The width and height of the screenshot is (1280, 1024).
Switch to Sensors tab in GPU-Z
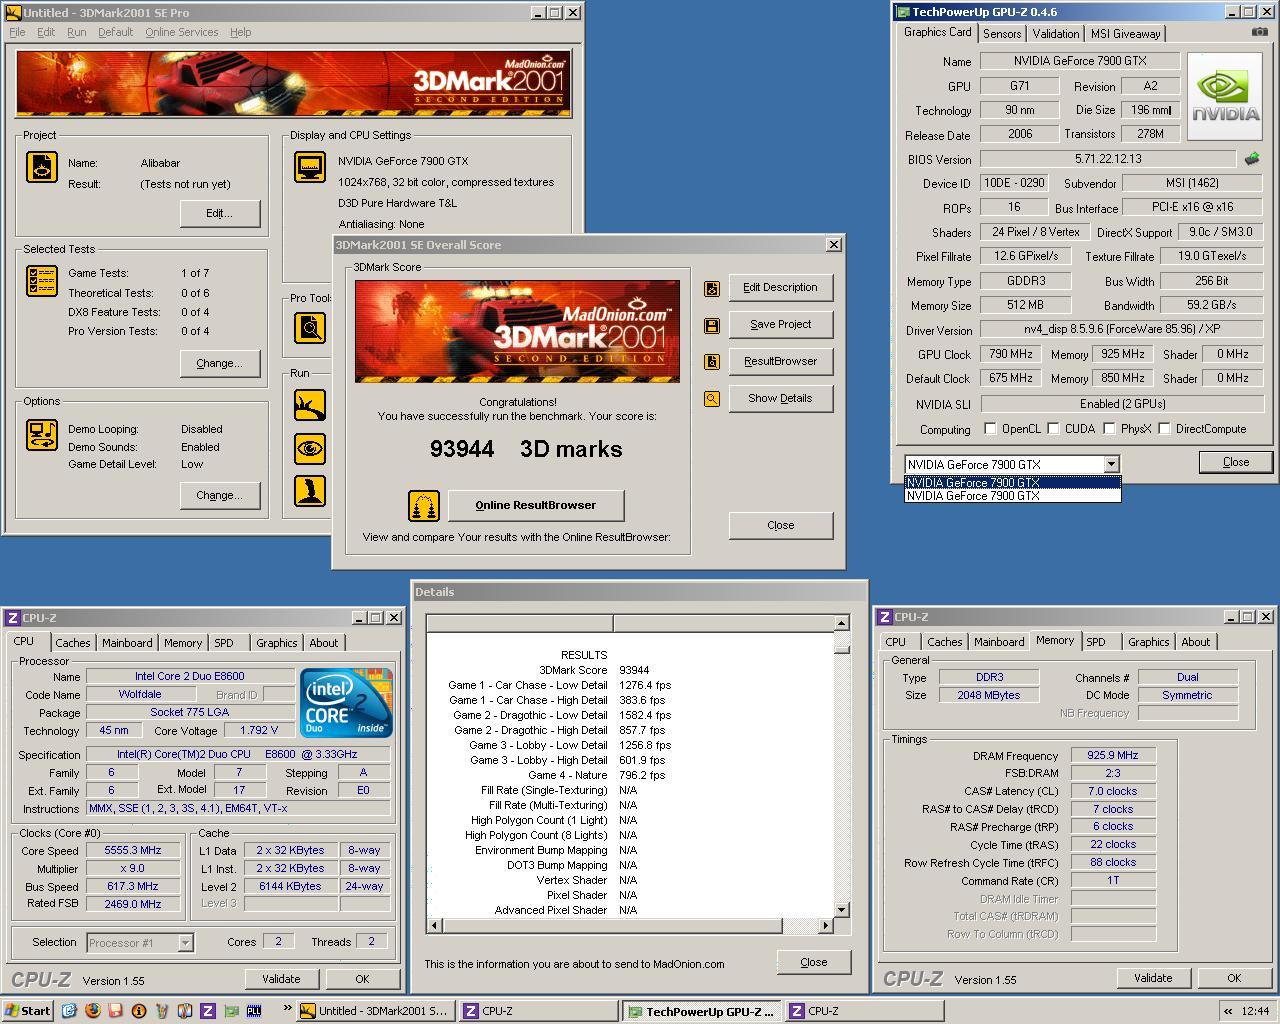1002,33
